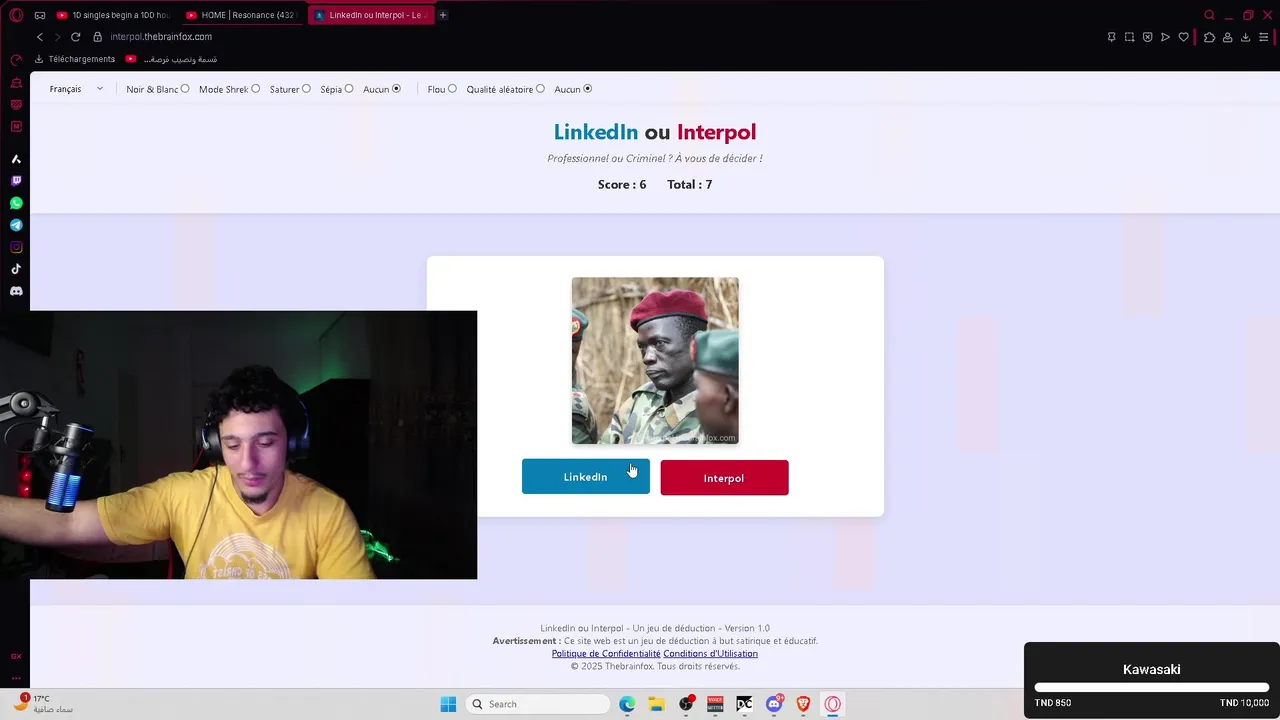Enable the Flou blur option
This screenshot has height=720, width=1280.
[x=453, y=89]
